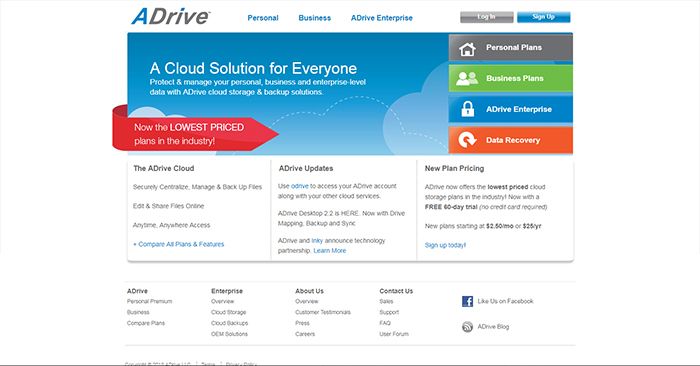Select the Data Recovery label
This screenshot has width=700, height=366.
pyautogui.click(x=513, y=140)
